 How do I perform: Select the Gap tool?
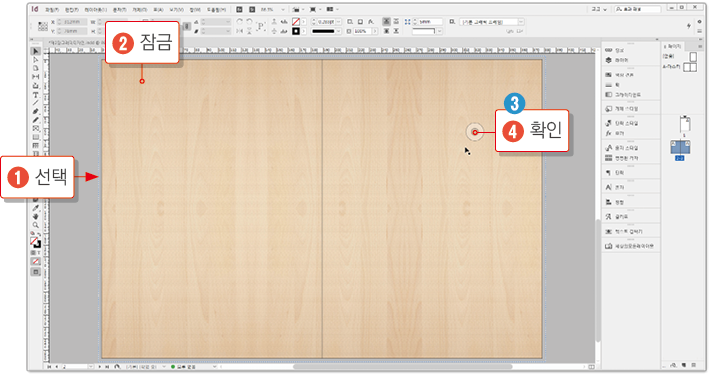click(x=36, y=77)
